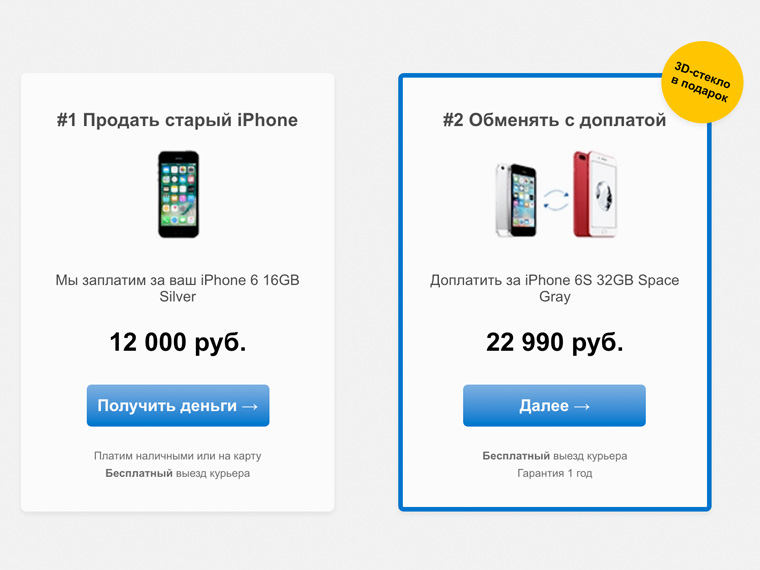Click the blue swap arrows between phones
760x570 pixels.
pyautogui.click(x=554, y=198)
